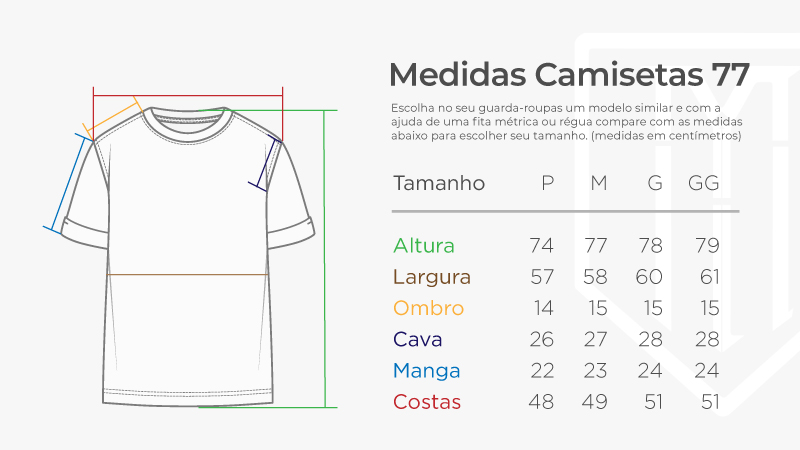Select the P size column header
Viewport: 800px width, 450px height.
[547, 184]
